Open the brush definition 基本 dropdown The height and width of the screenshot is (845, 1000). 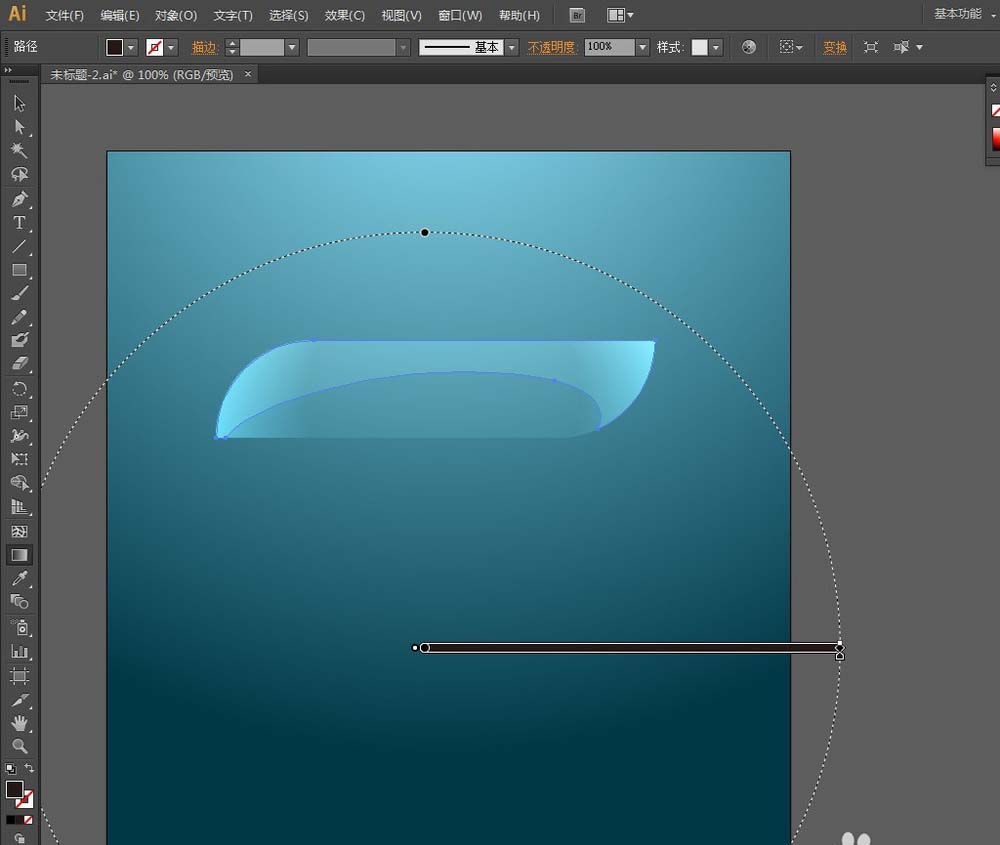click(x=511, y=47)
